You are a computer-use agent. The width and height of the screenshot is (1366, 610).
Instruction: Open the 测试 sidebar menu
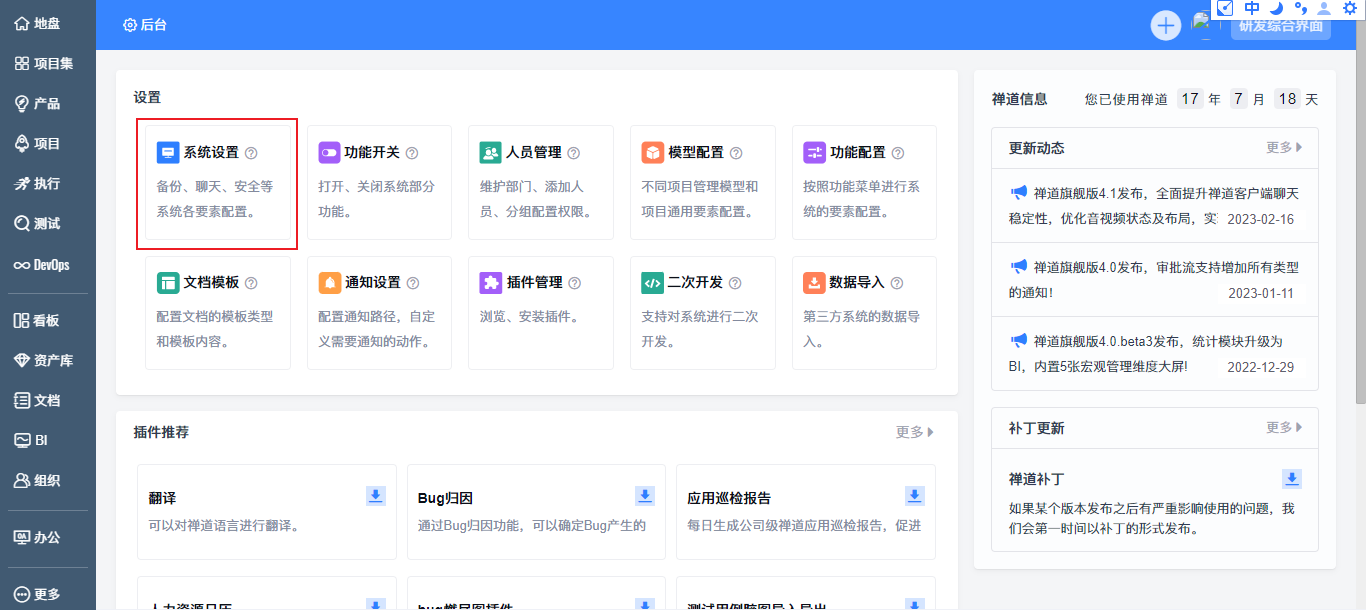tap(38, 224)
